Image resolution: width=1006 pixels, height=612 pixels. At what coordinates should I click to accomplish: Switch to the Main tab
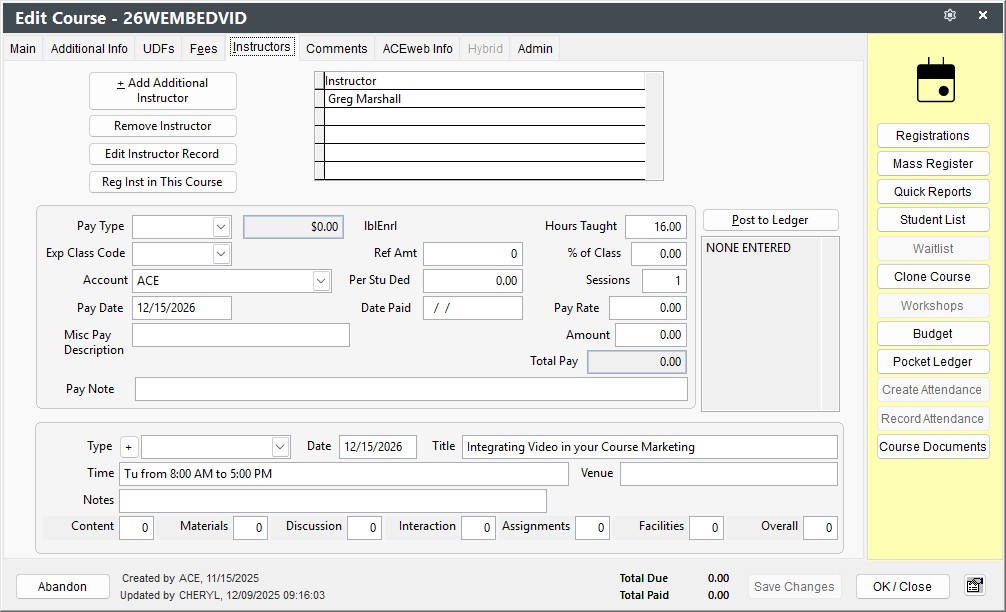(22, 49)
